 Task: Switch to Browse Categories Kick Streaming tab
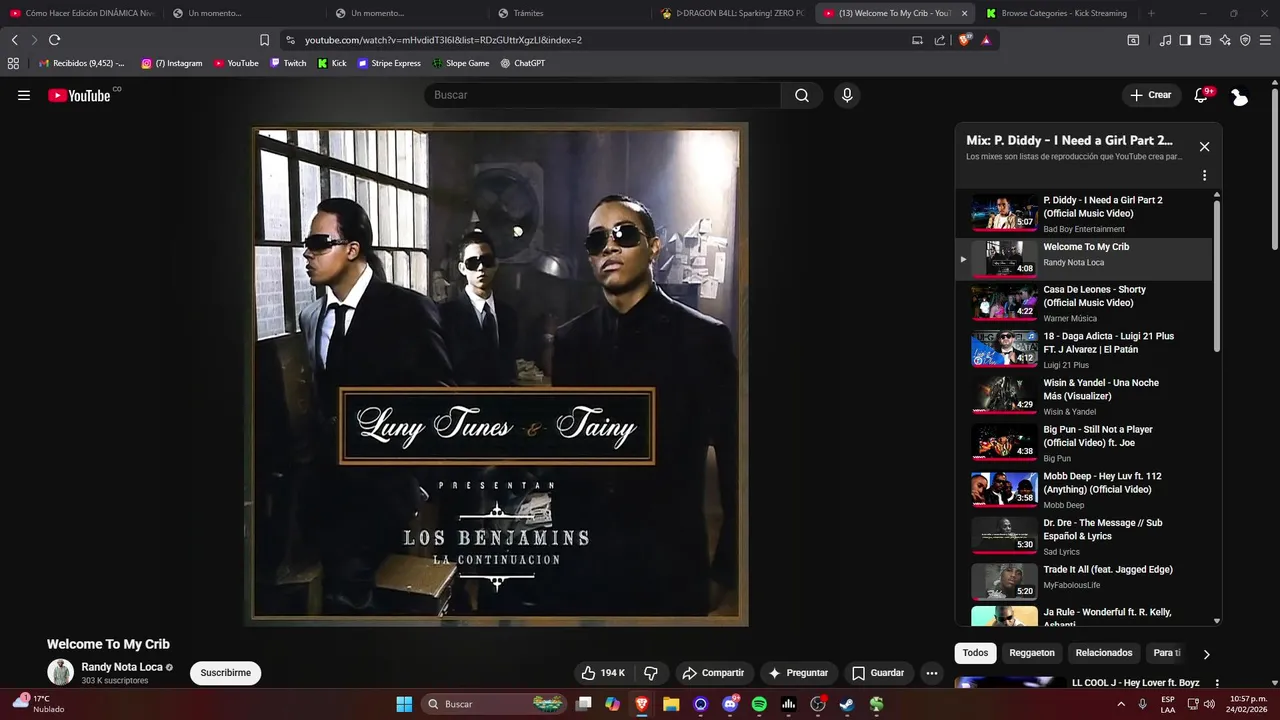coord(1056,13)
